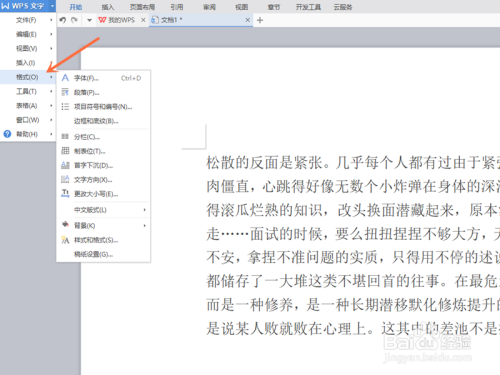Close the 文档1 document tab

point(248,20)
